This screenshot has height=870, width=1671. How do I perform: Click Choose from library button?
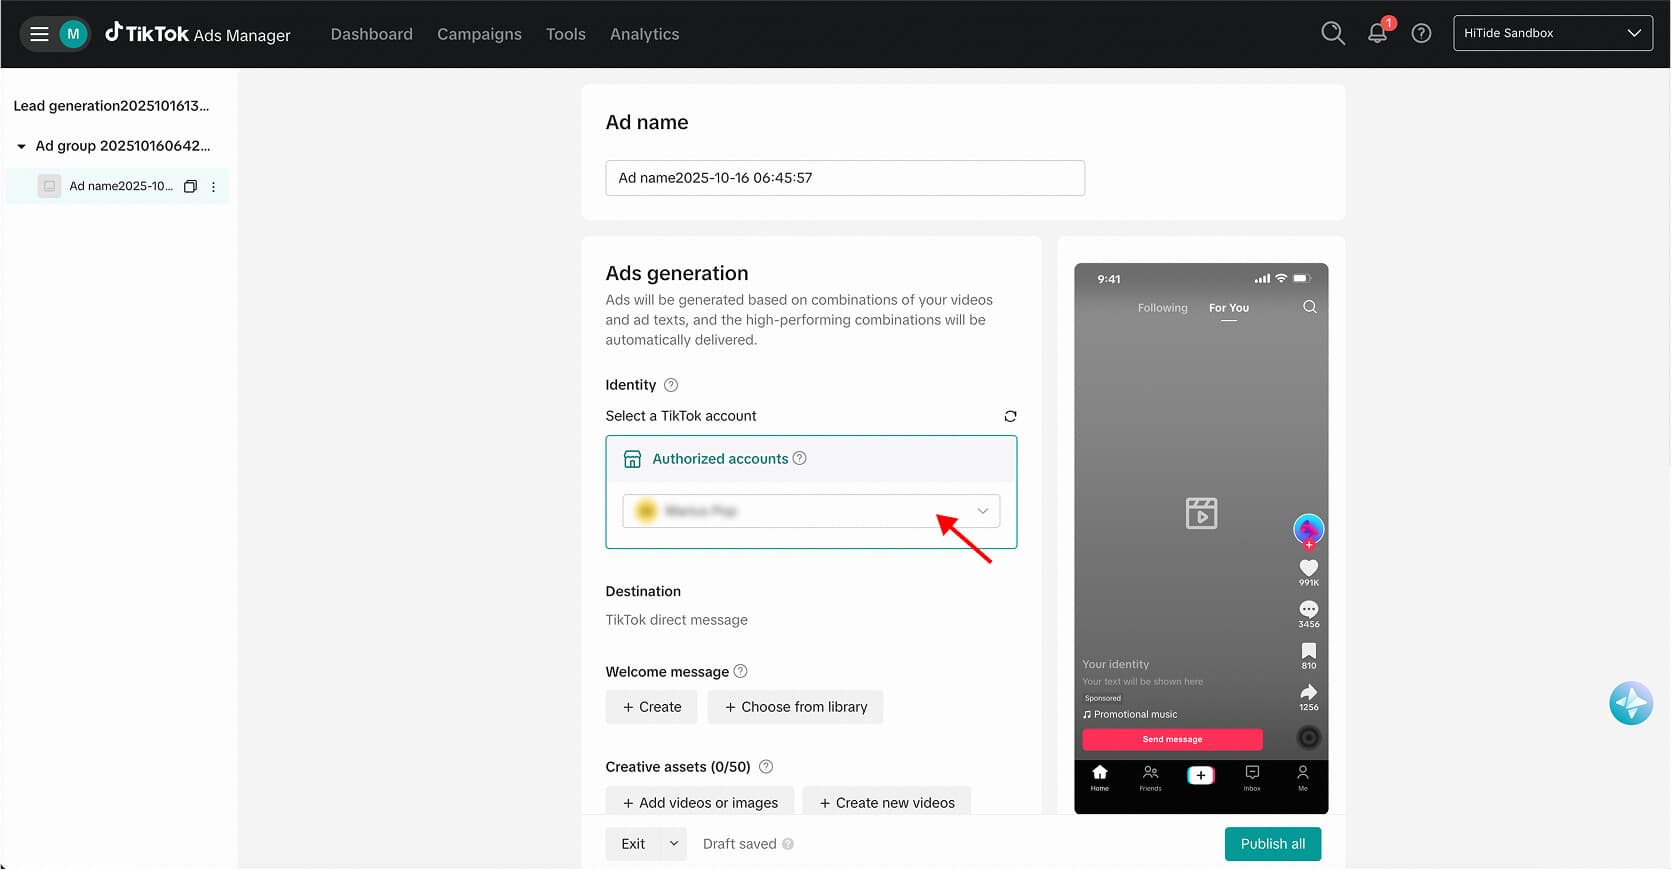(x=795, y=707)
